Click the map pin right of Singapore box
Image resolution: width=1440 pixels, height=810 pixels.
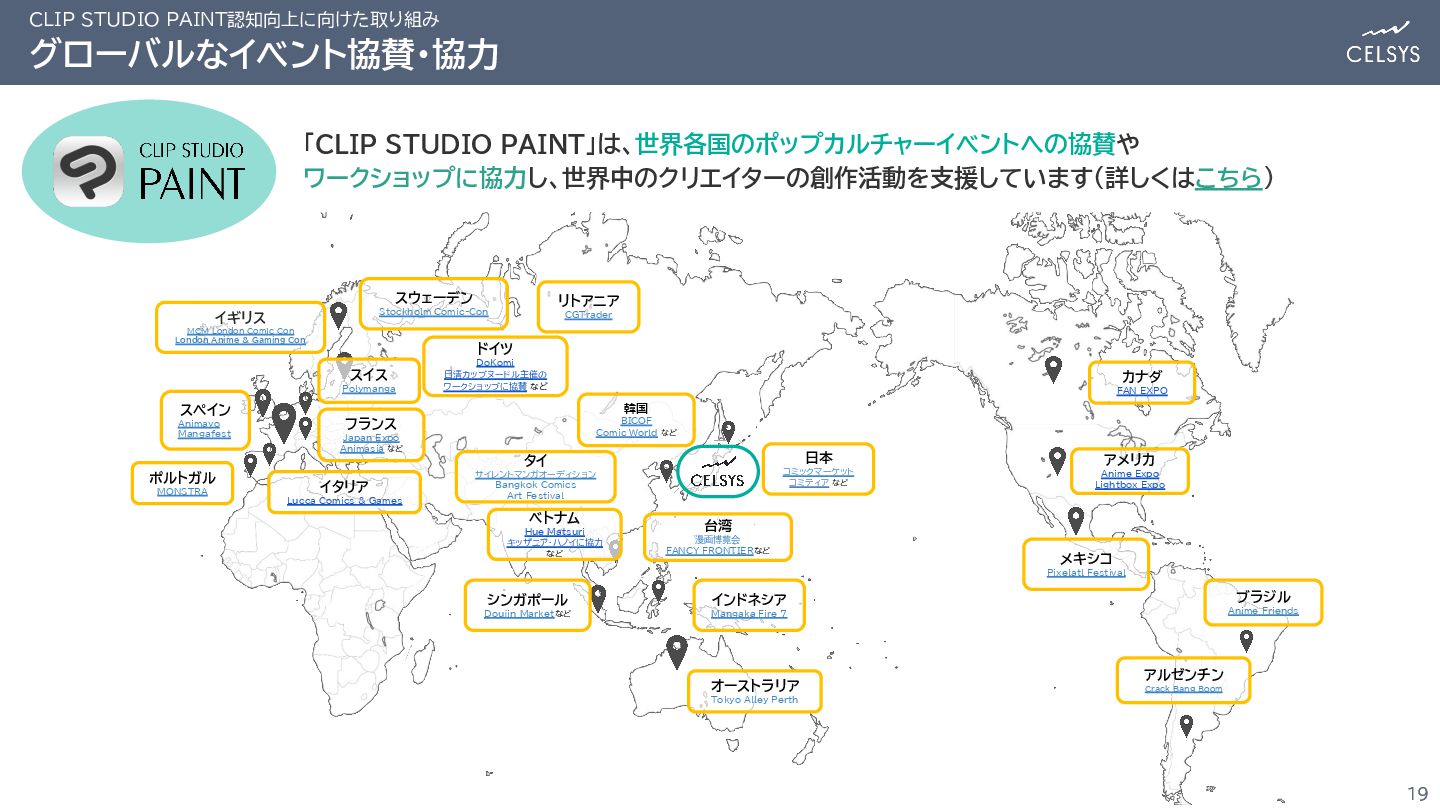598,598
